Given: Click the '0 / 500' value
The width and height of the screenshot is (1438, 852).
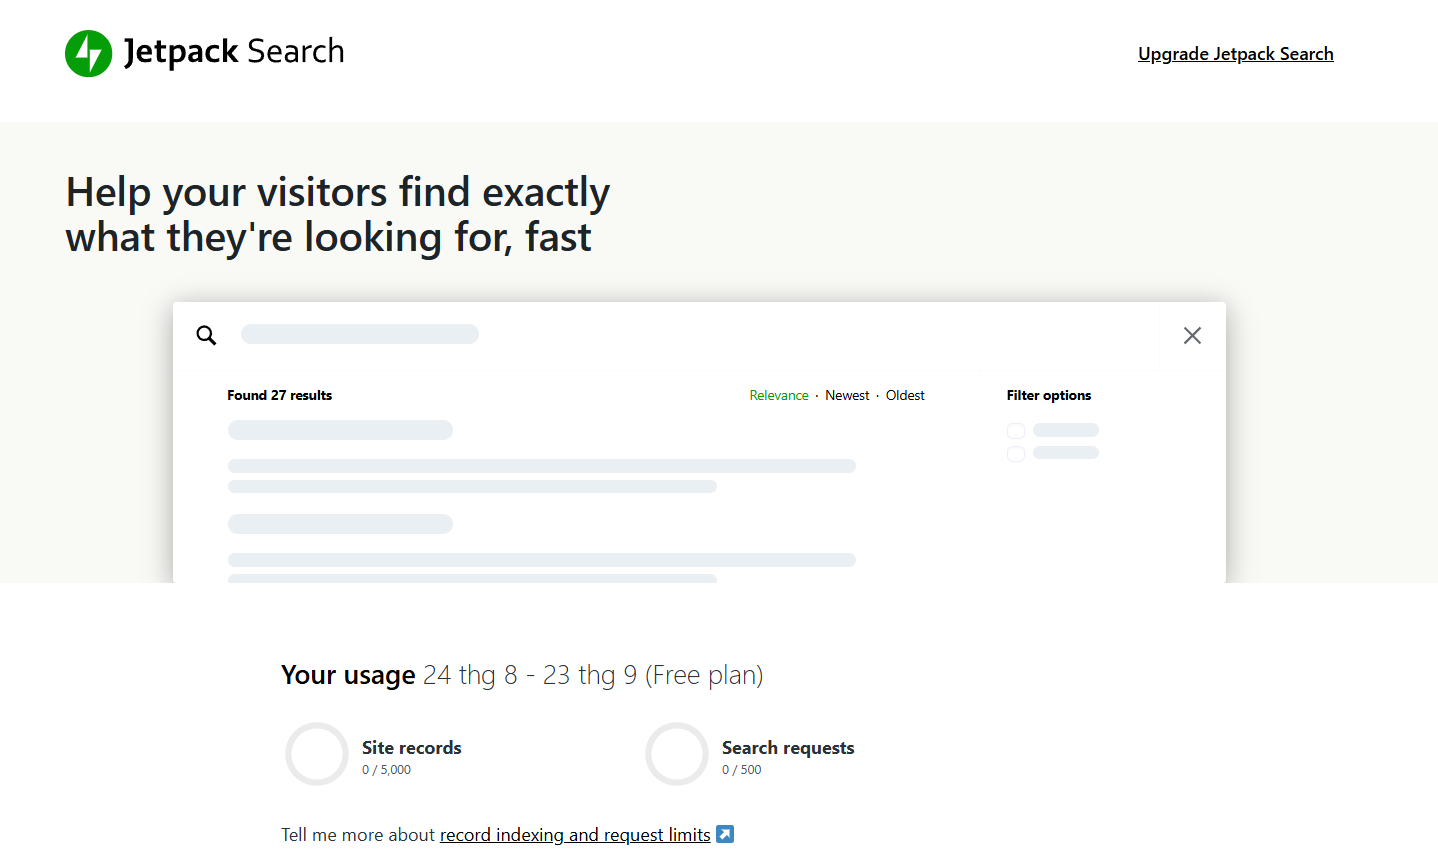Looking at the screenshot, I should pyautogui.click(x=741, y=770).
